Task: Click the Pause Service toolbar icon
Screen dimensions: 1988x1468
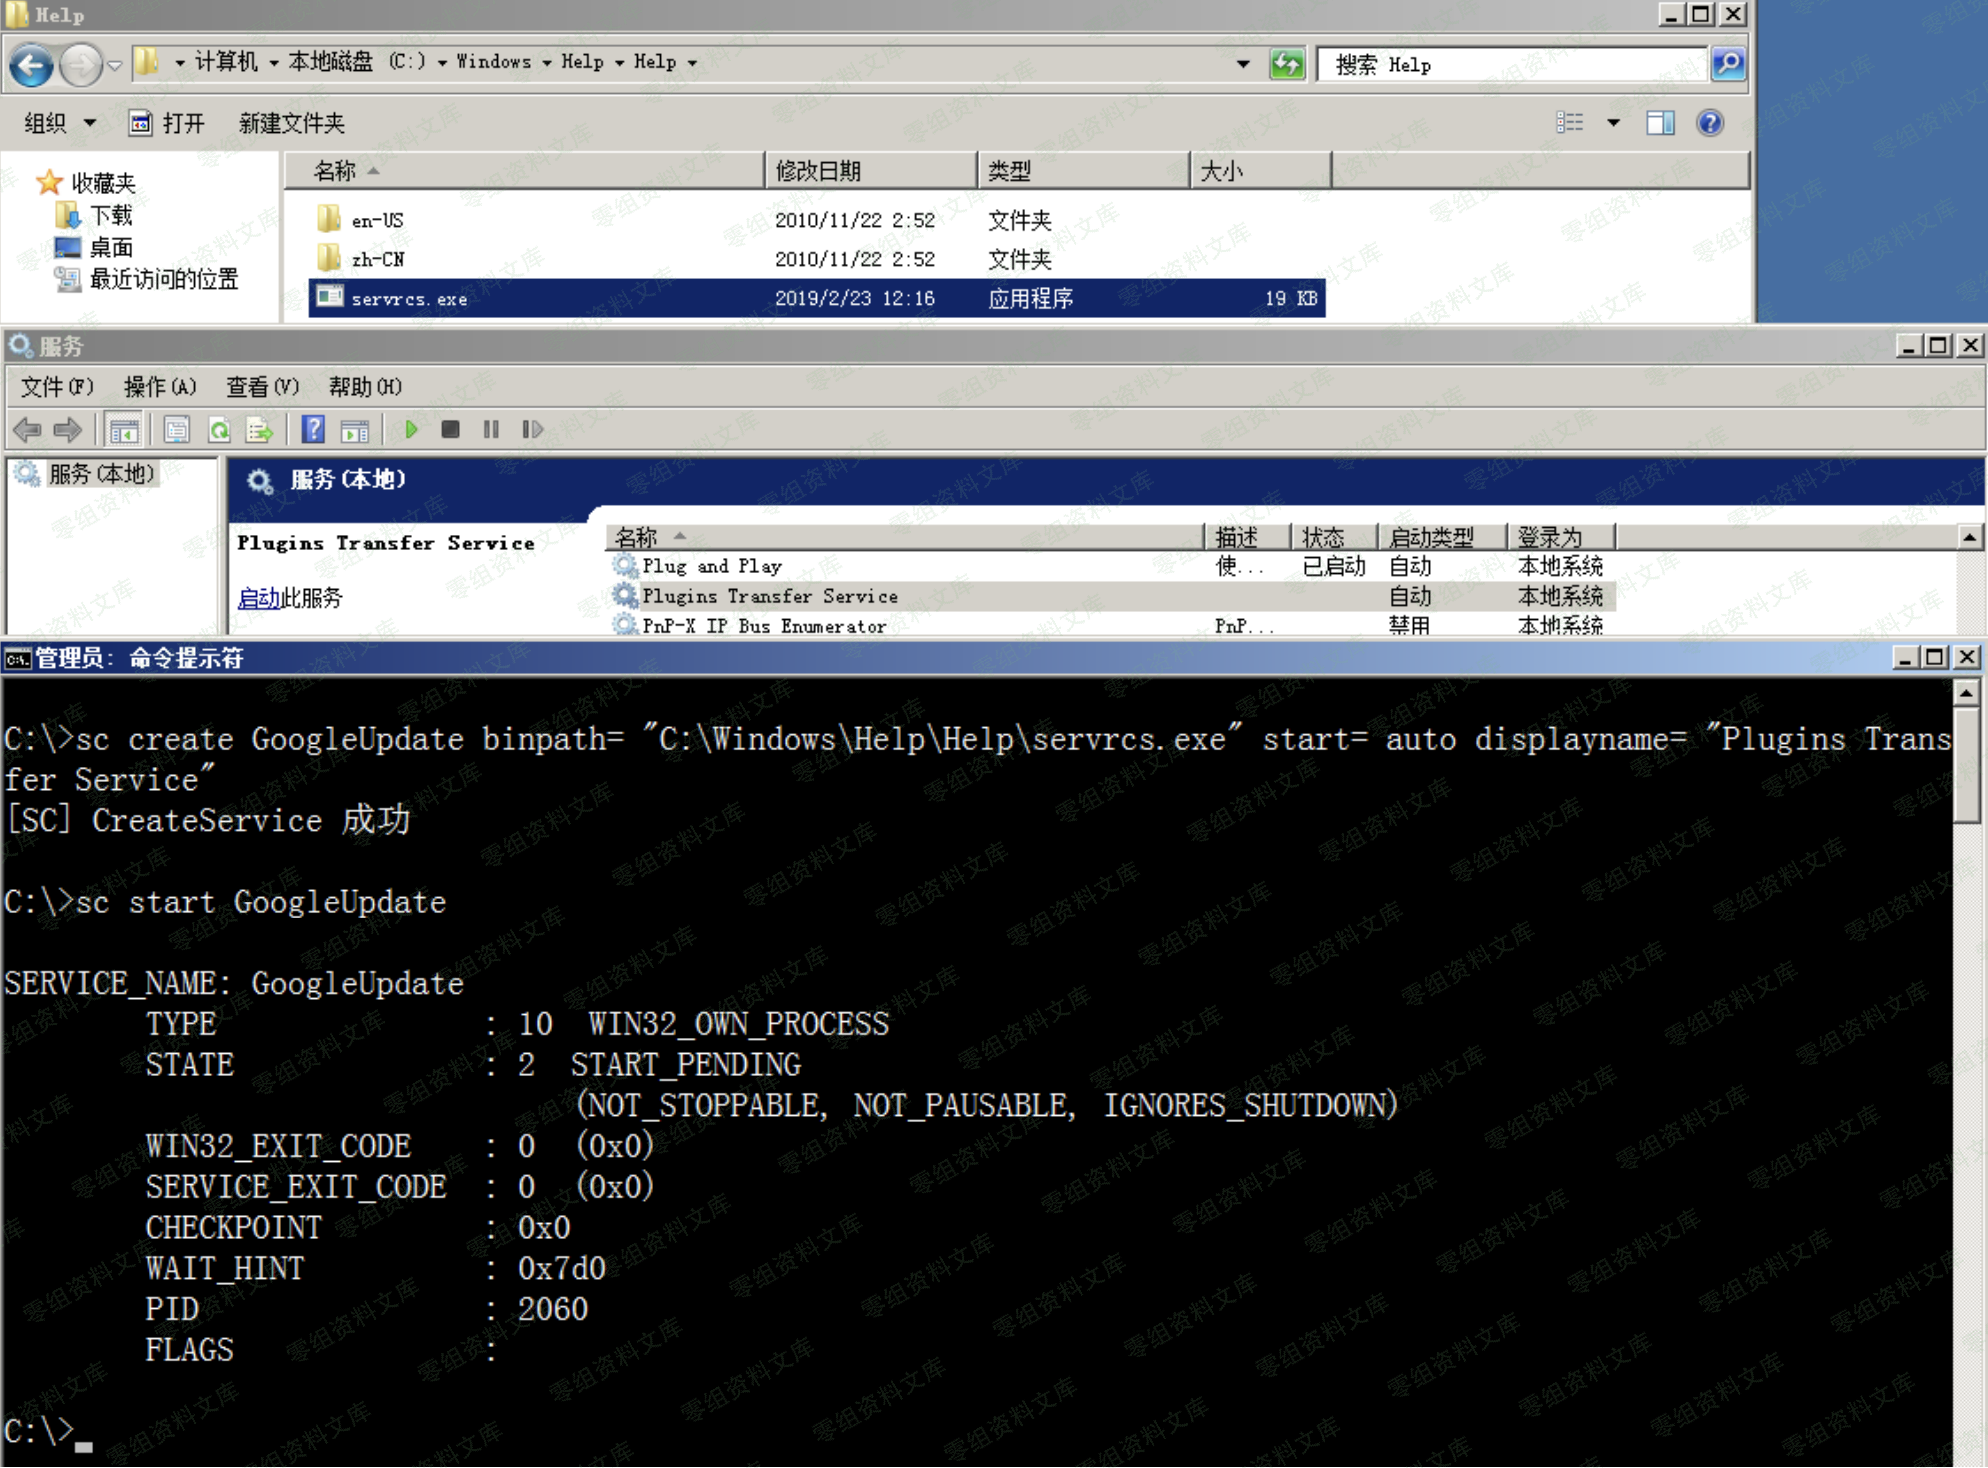Action: (x=491, y=430)
